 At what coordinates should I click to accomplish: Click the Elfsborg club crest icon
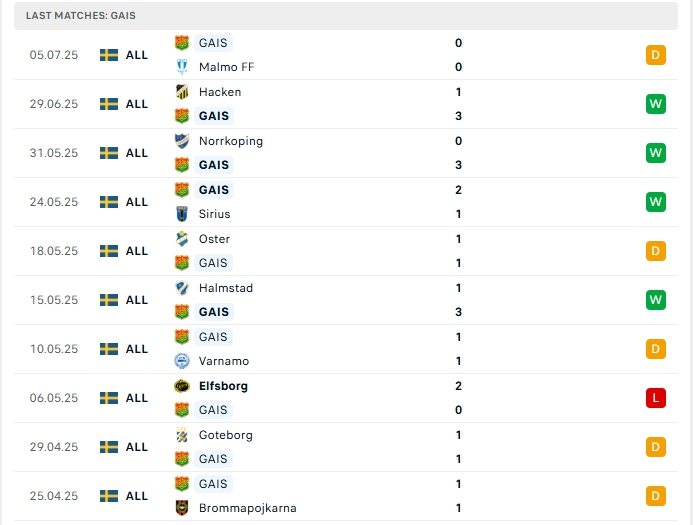[182, 386]
